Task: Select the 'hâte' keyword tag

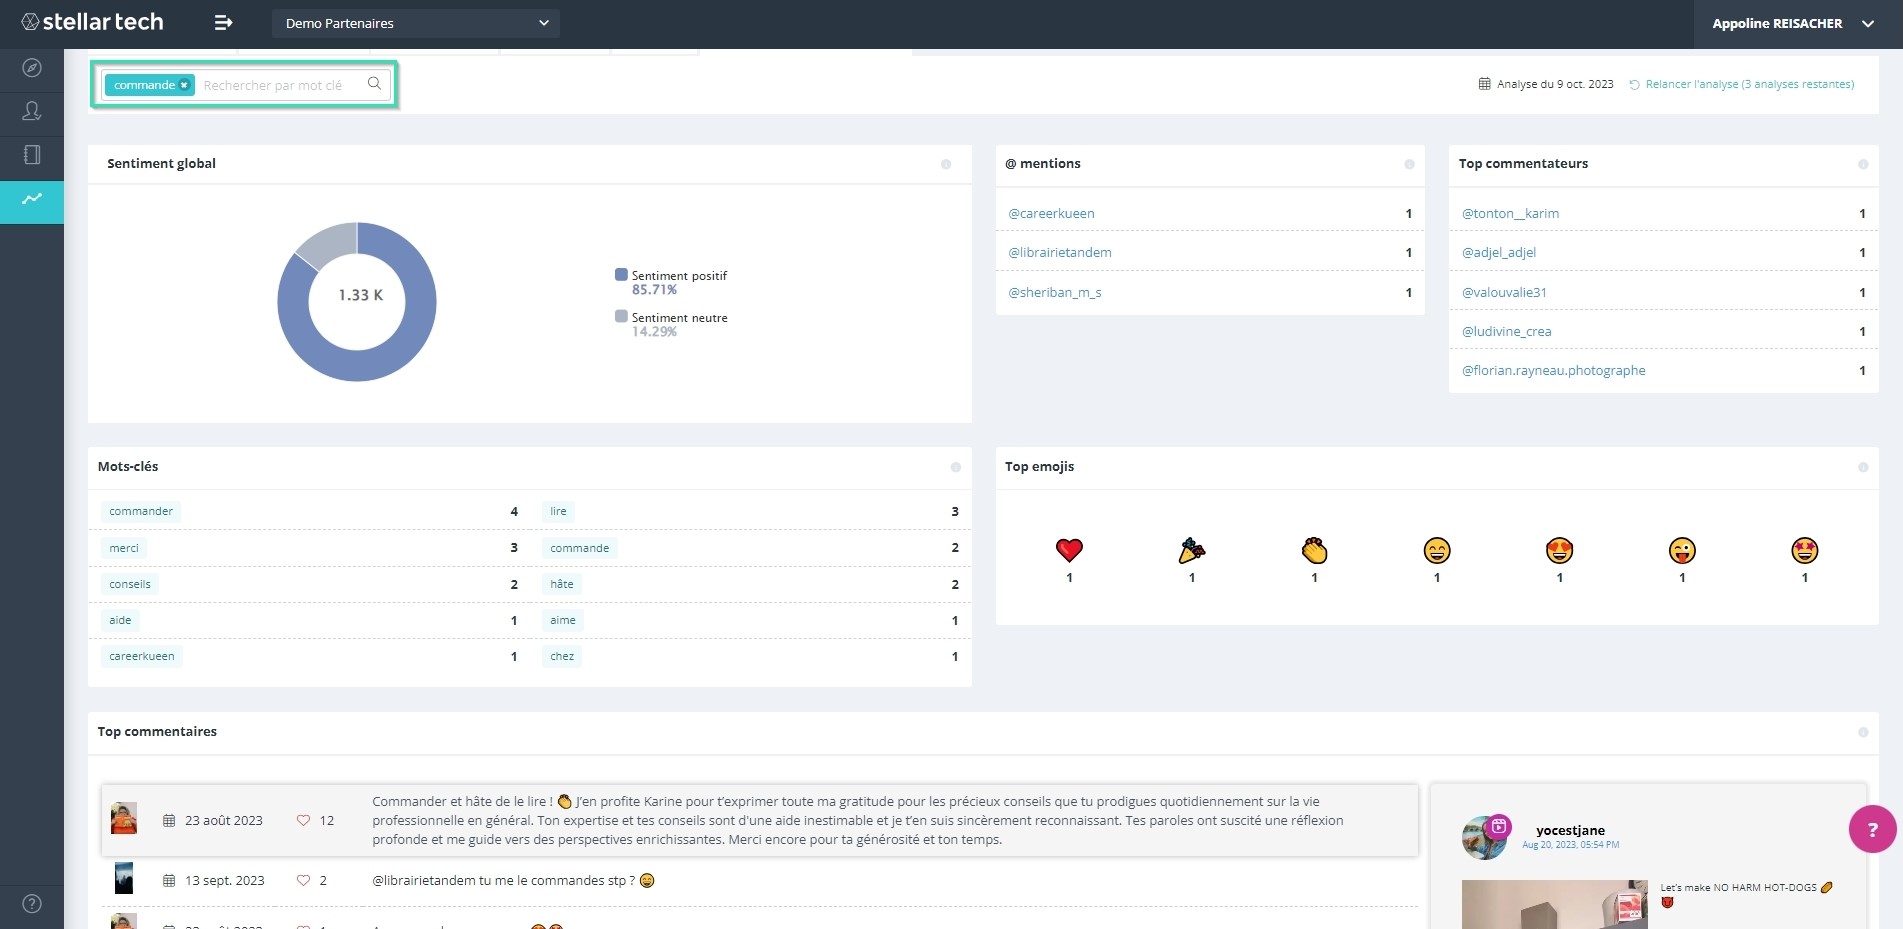Action: coord(562,584)
